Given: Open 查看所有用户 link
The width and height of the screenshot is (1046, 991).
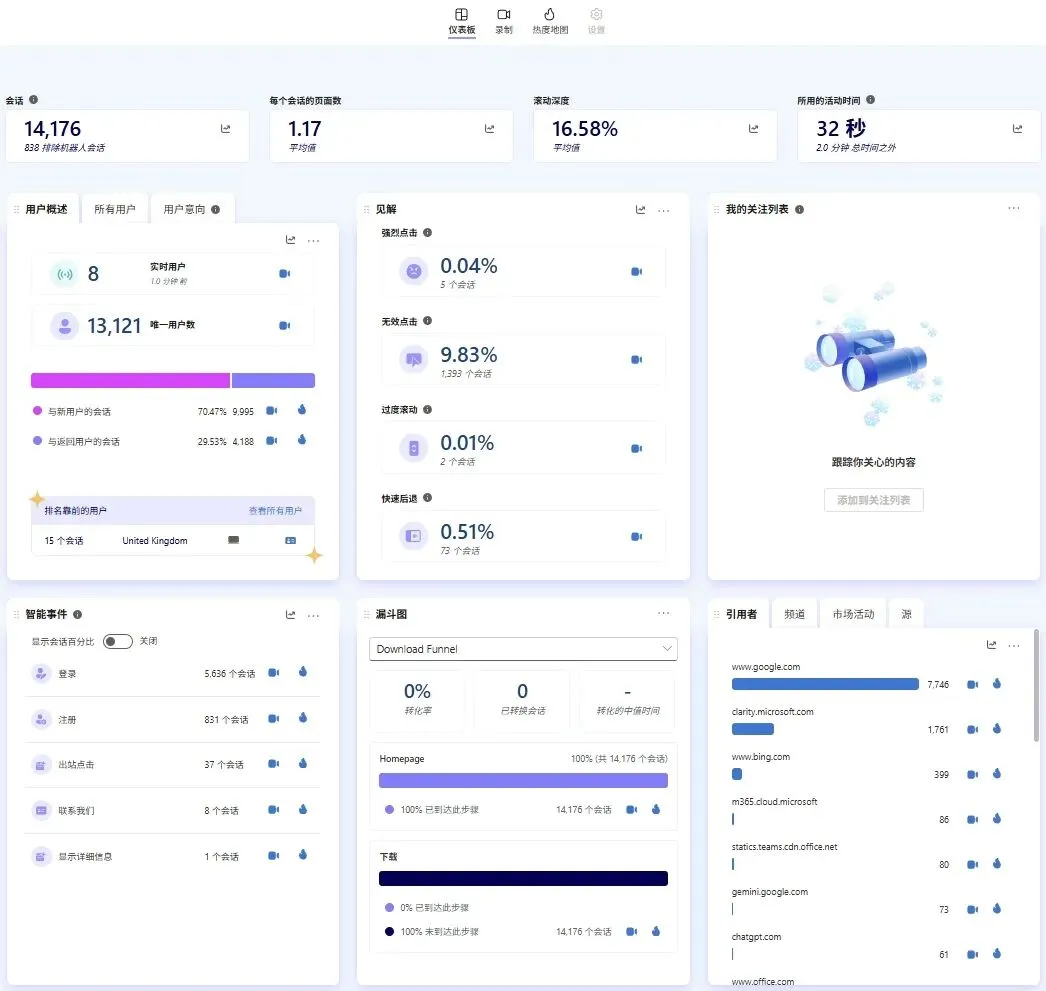Looking at the screenshot, I should (275, 511).
